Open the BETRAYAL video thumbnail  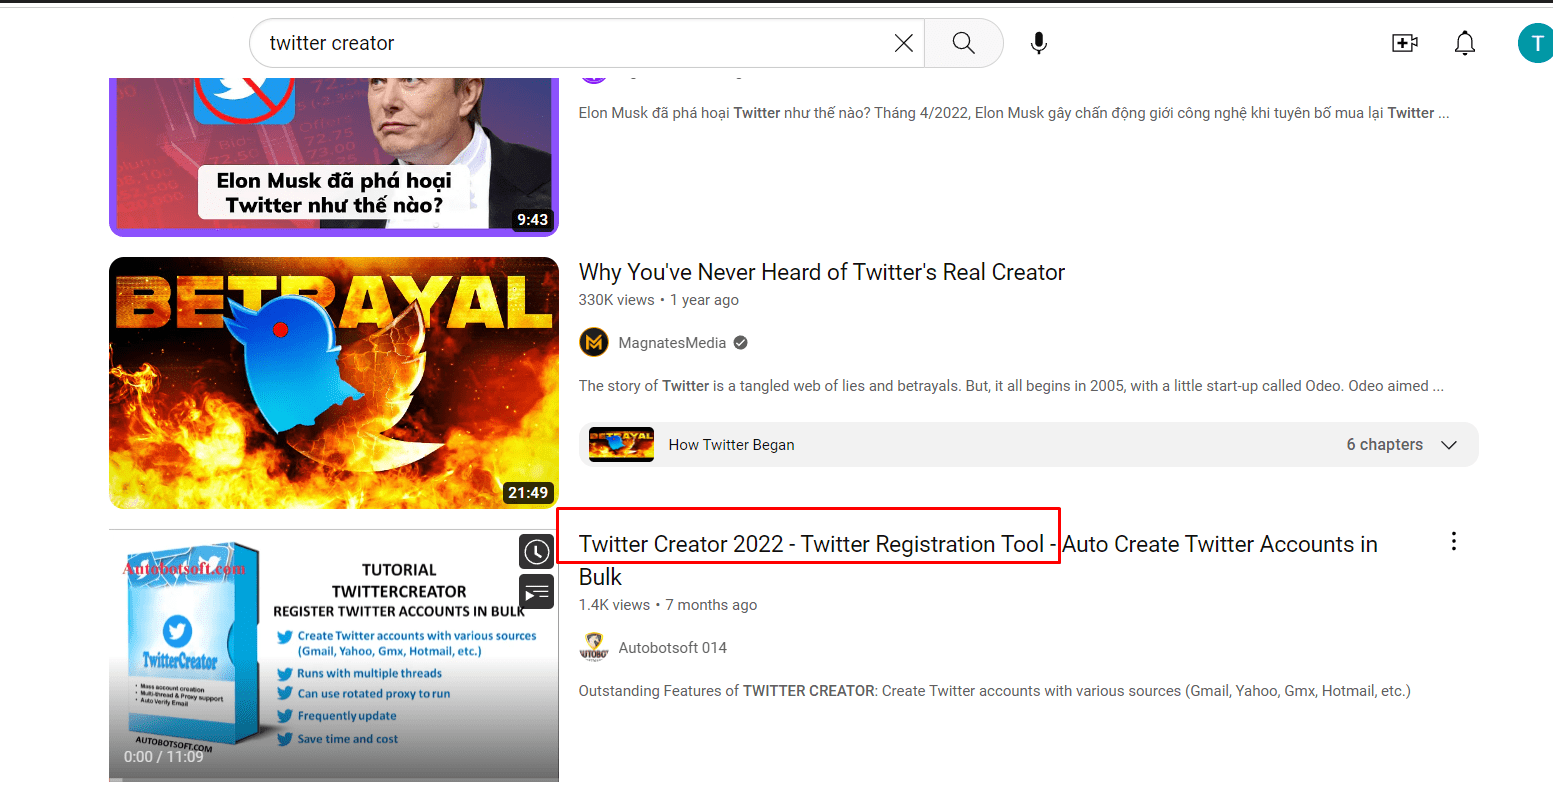pyautogui.click(x=333, y=383)
